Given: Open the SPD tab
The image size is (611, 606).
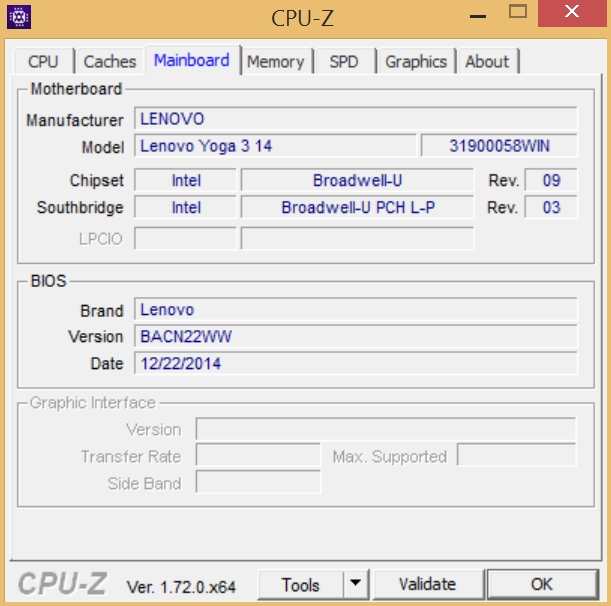Looking at the screenshot, I should 344,61.
